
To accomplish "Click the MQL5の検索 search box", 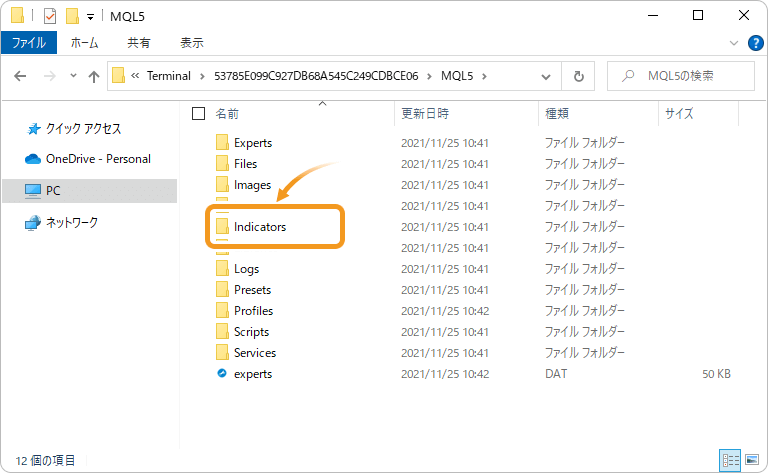I will (x=681, y=76).
